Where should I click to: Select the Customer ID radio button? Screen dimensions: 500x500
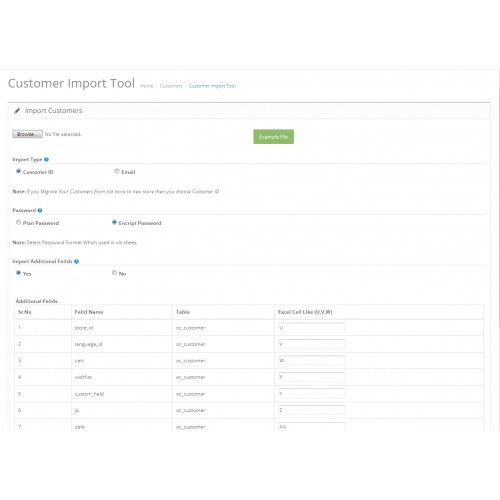point(19,171)
